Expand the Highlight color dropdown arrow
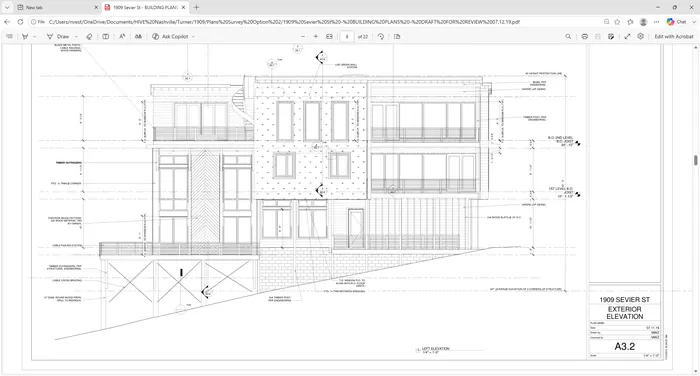The height and width of the screenshot is (376, 700). click(x=34, y=37)
